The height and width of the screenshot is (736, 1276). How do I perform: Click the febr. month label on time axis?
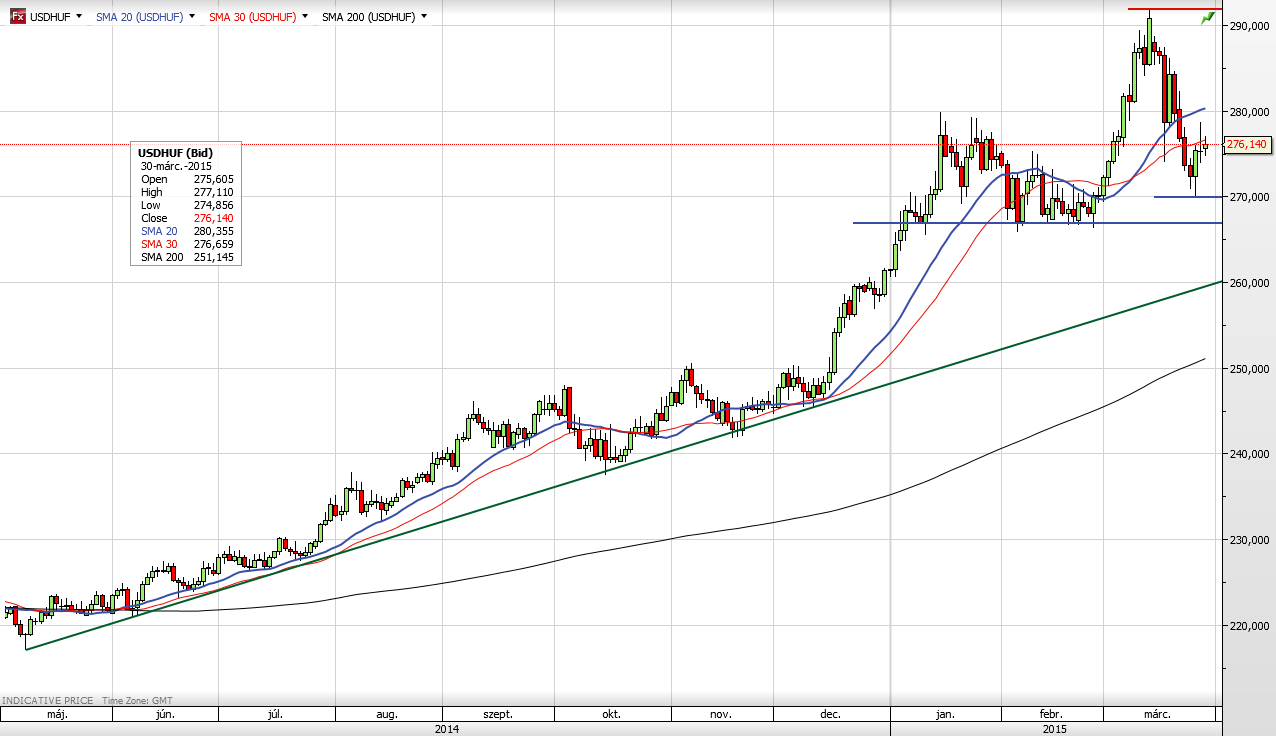(1050, 715)
